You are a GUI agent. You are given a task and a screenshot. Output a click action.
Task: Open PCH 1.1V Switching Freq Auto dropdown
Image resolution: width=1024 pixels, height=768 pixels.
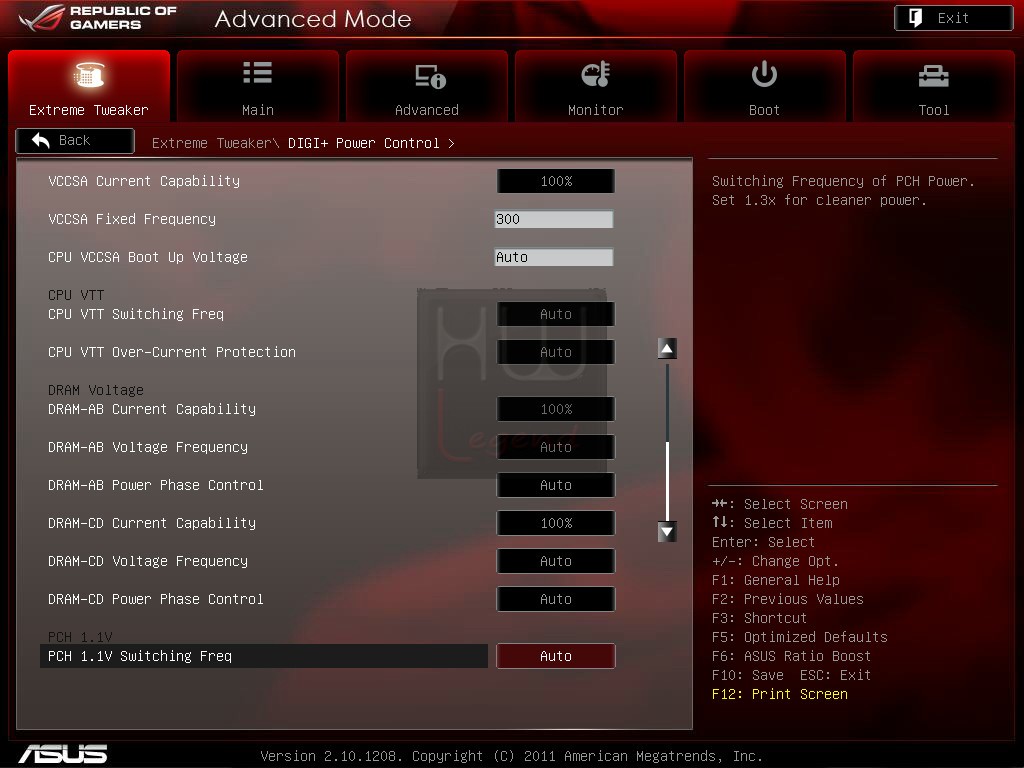click(x=556, y=656)
